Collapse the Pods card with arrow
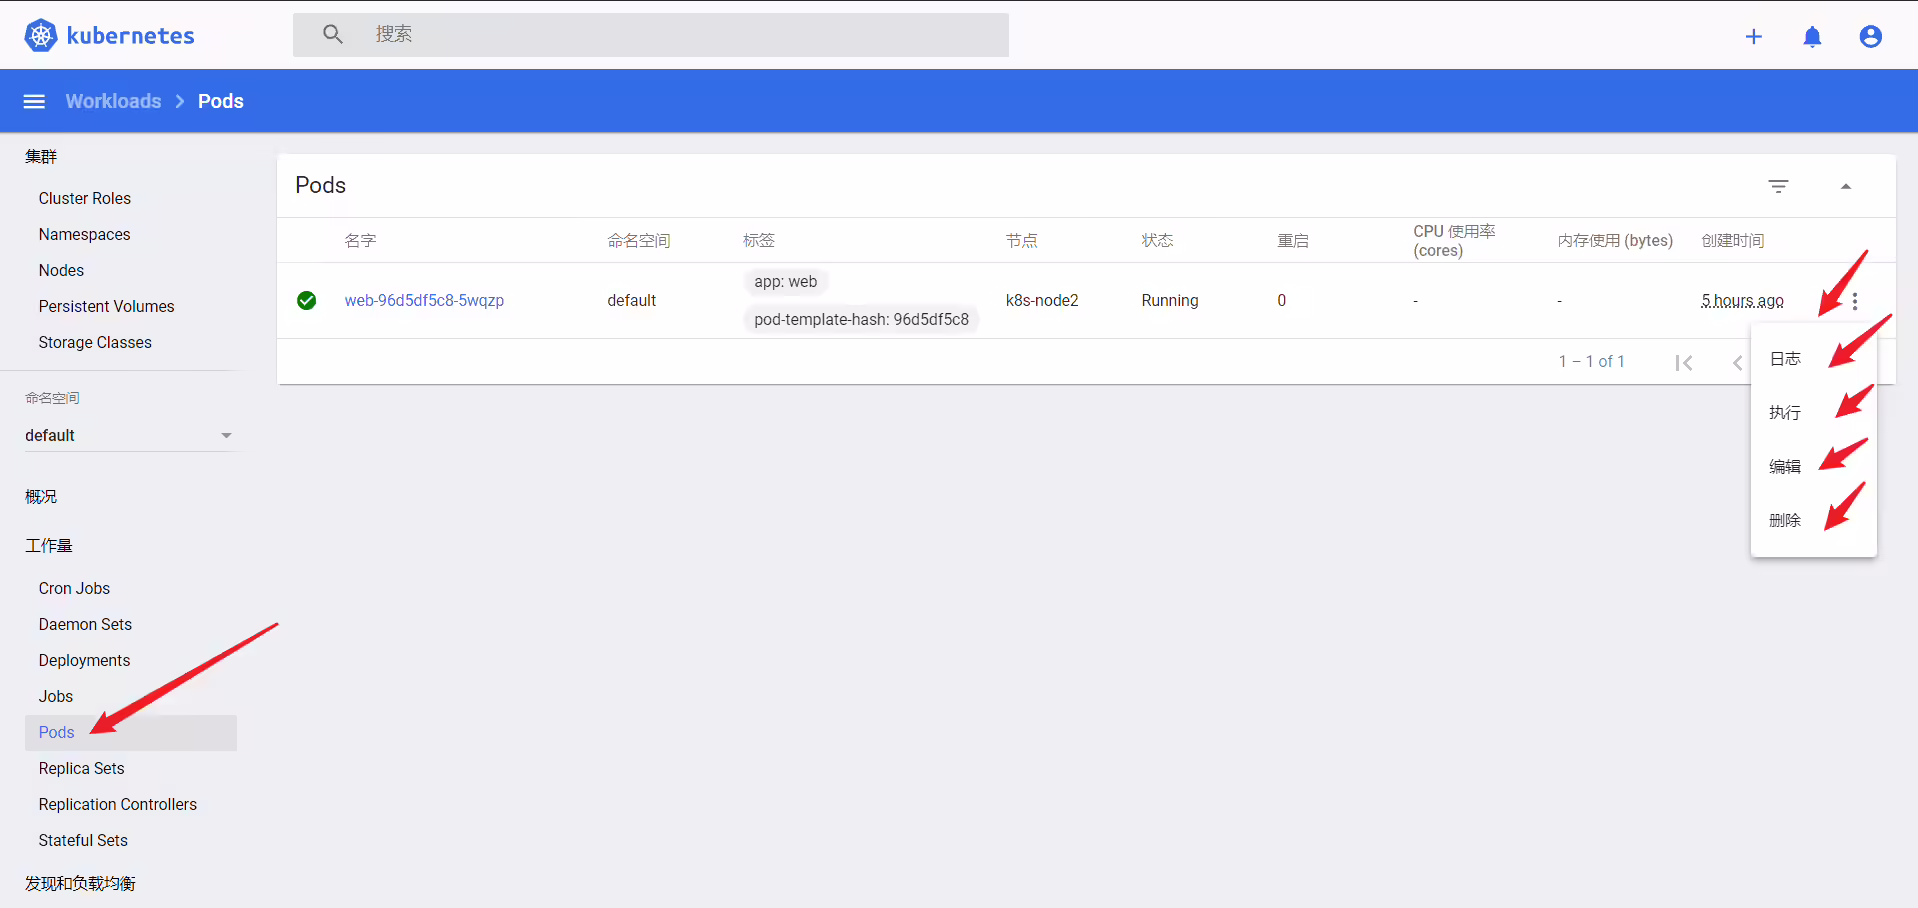1918x908 pixels. (1846, 186)
